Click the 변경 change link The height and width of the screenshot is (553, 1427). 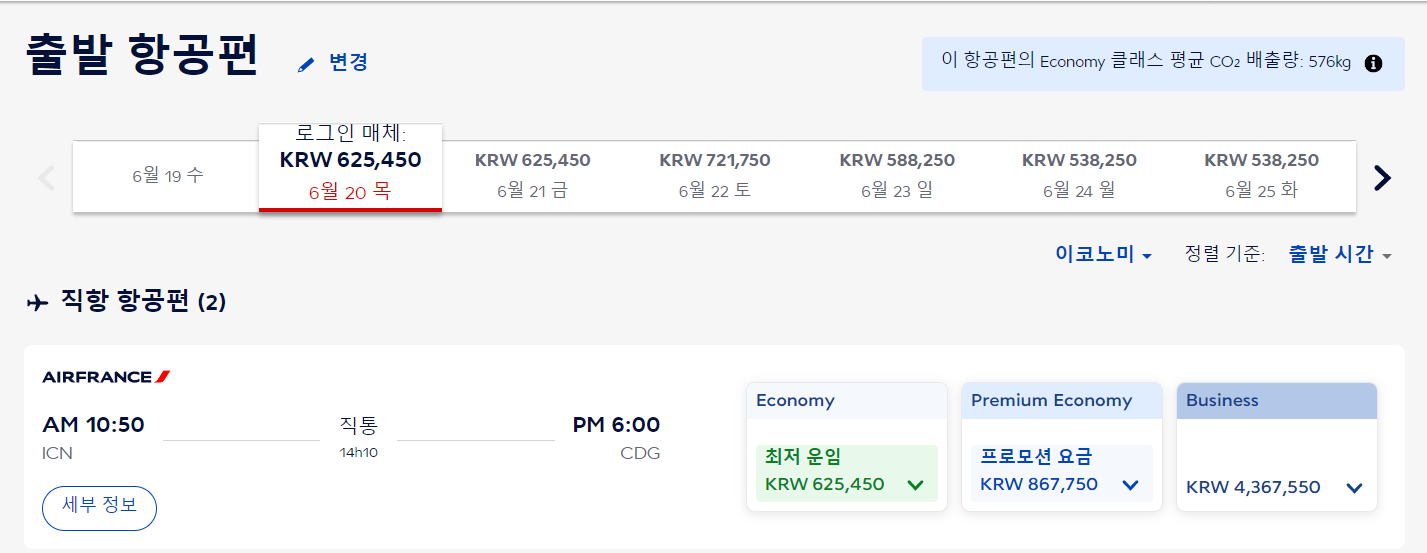coord(348,62)
